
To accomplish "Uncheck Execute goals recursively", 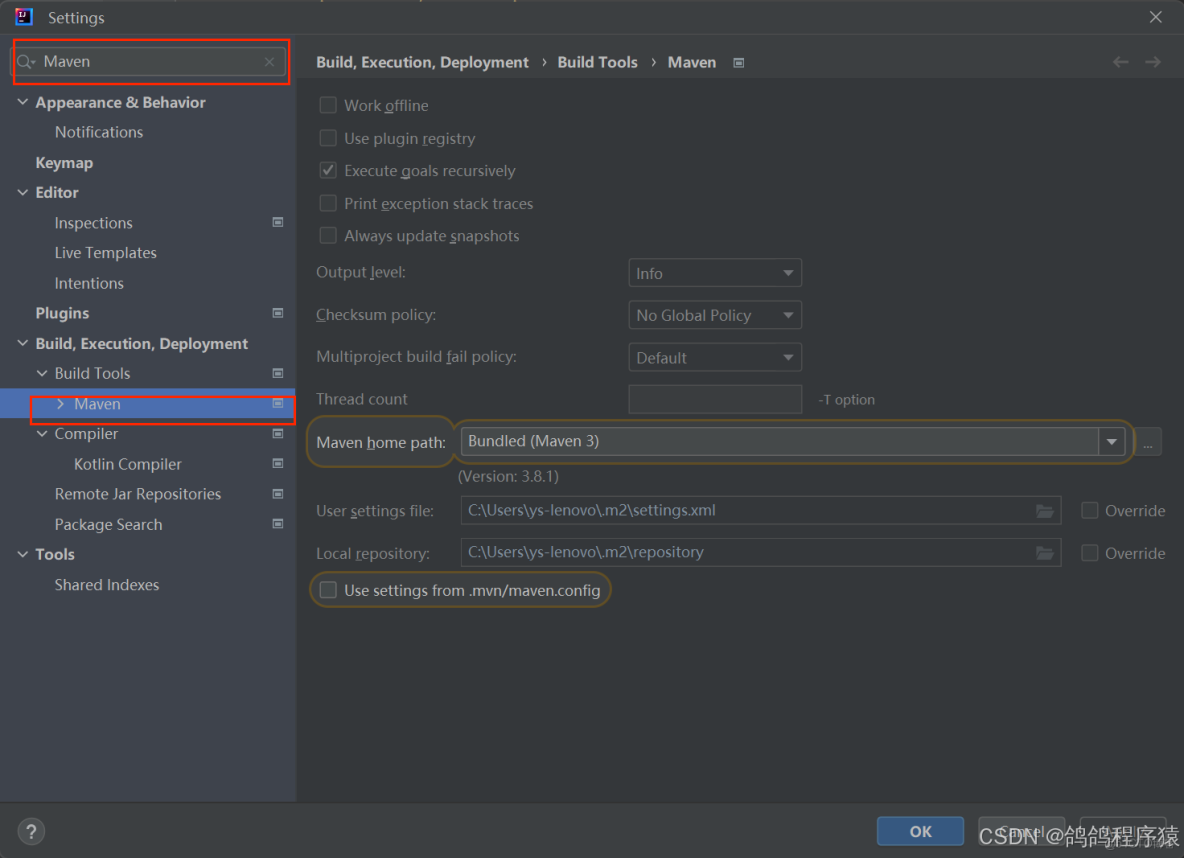I will (328, 171).
